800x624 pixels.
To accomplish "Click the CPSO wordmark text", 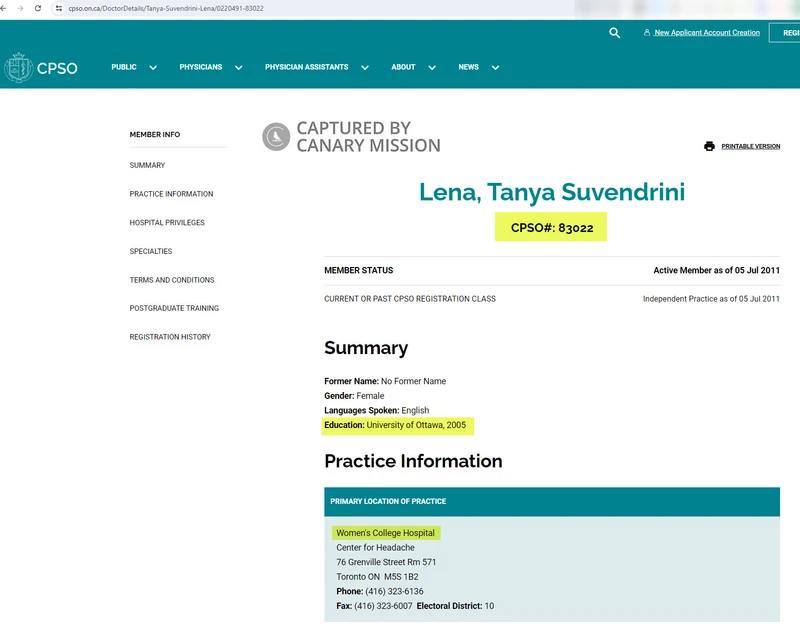I will point(57,68).
